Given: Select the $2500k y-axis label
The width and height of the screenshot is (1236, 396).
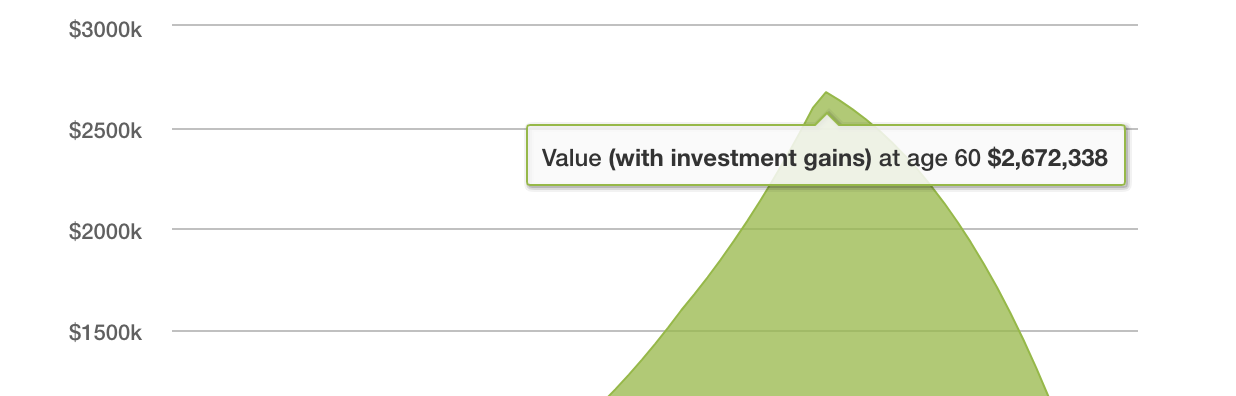Looking at the screenshot, I should (x=105, y=130).
